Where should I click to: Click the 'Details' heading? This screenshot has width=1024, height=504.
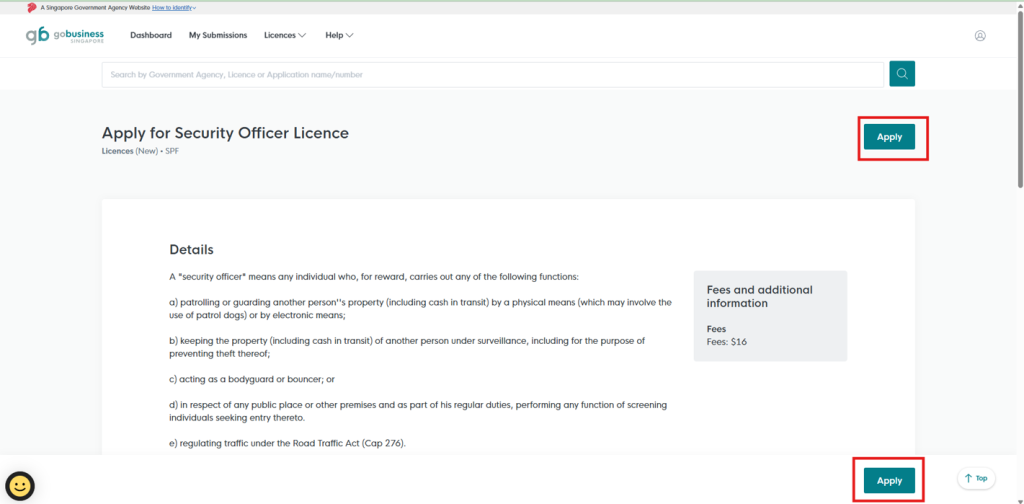pyautogui.click(x=191, y=249)
